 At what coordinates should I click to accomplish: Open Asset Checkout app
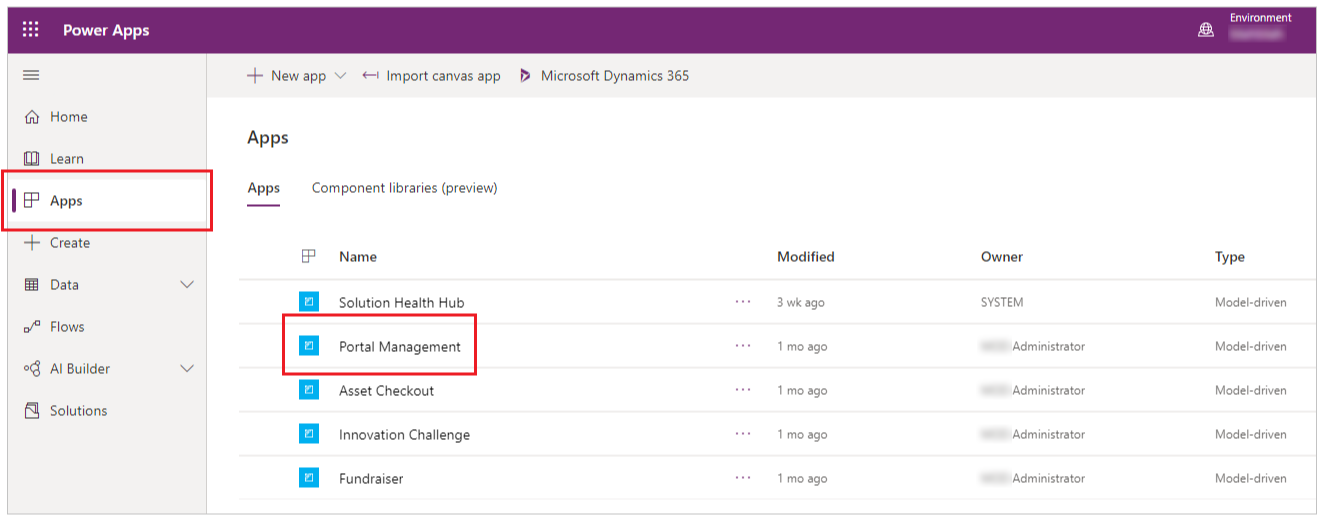click(x=386, y=391)
